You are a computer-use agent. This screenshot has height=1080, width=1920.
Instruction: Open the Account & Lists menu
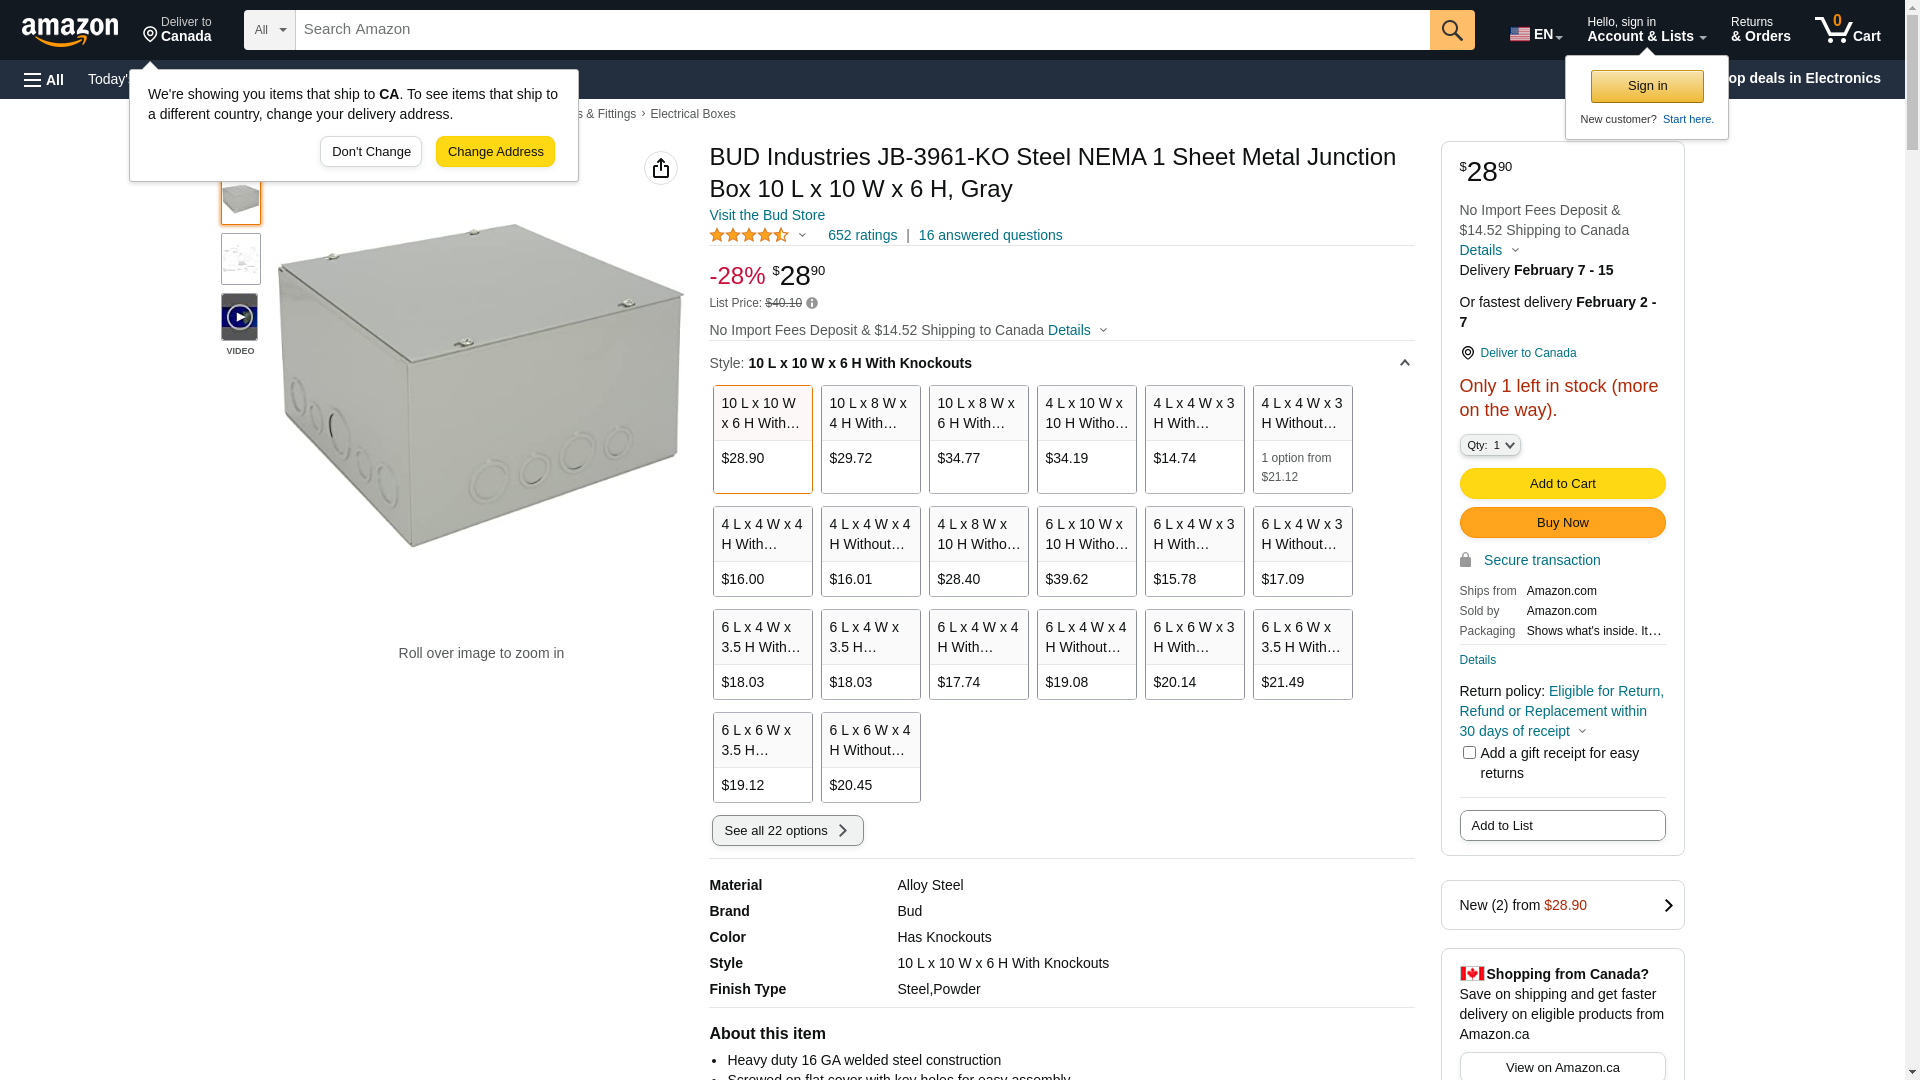coord(1646,30)
